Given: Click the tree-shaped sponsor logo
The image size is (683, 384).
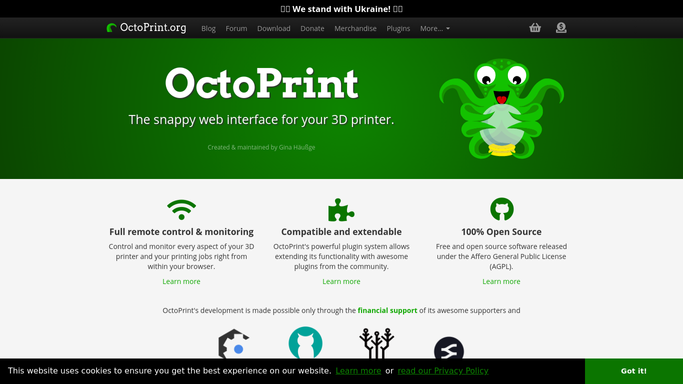Looking at the screenshot, I should 377,343.
